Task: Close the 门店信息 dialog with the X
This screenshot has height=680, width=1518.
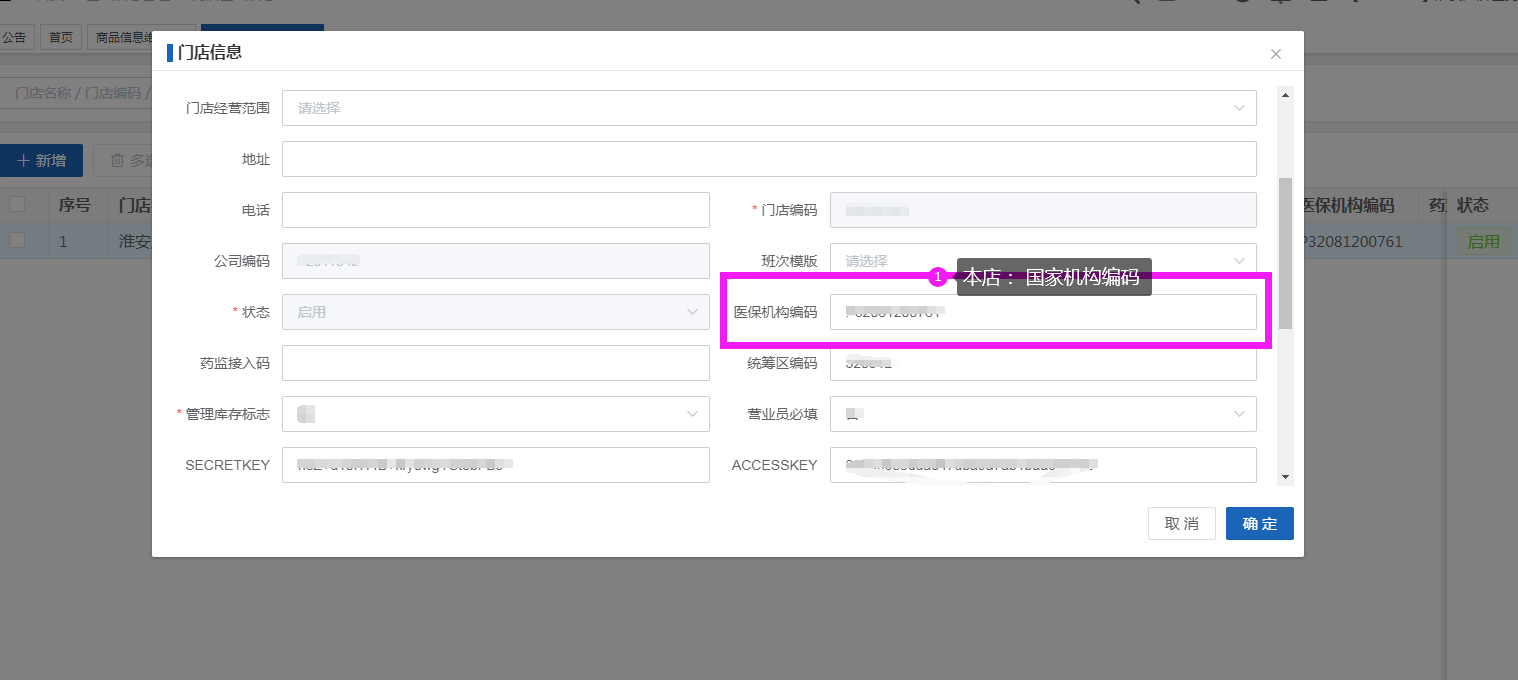Action: pos(1275,54)
